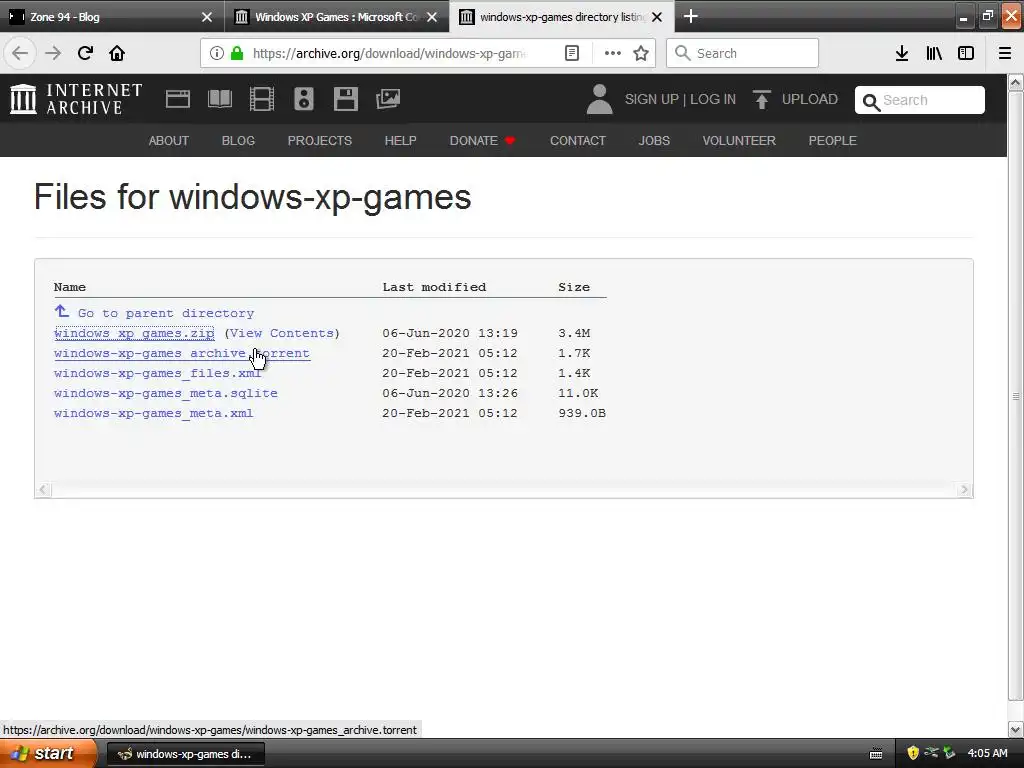Click the SIGN UP link

coord(651,99)
